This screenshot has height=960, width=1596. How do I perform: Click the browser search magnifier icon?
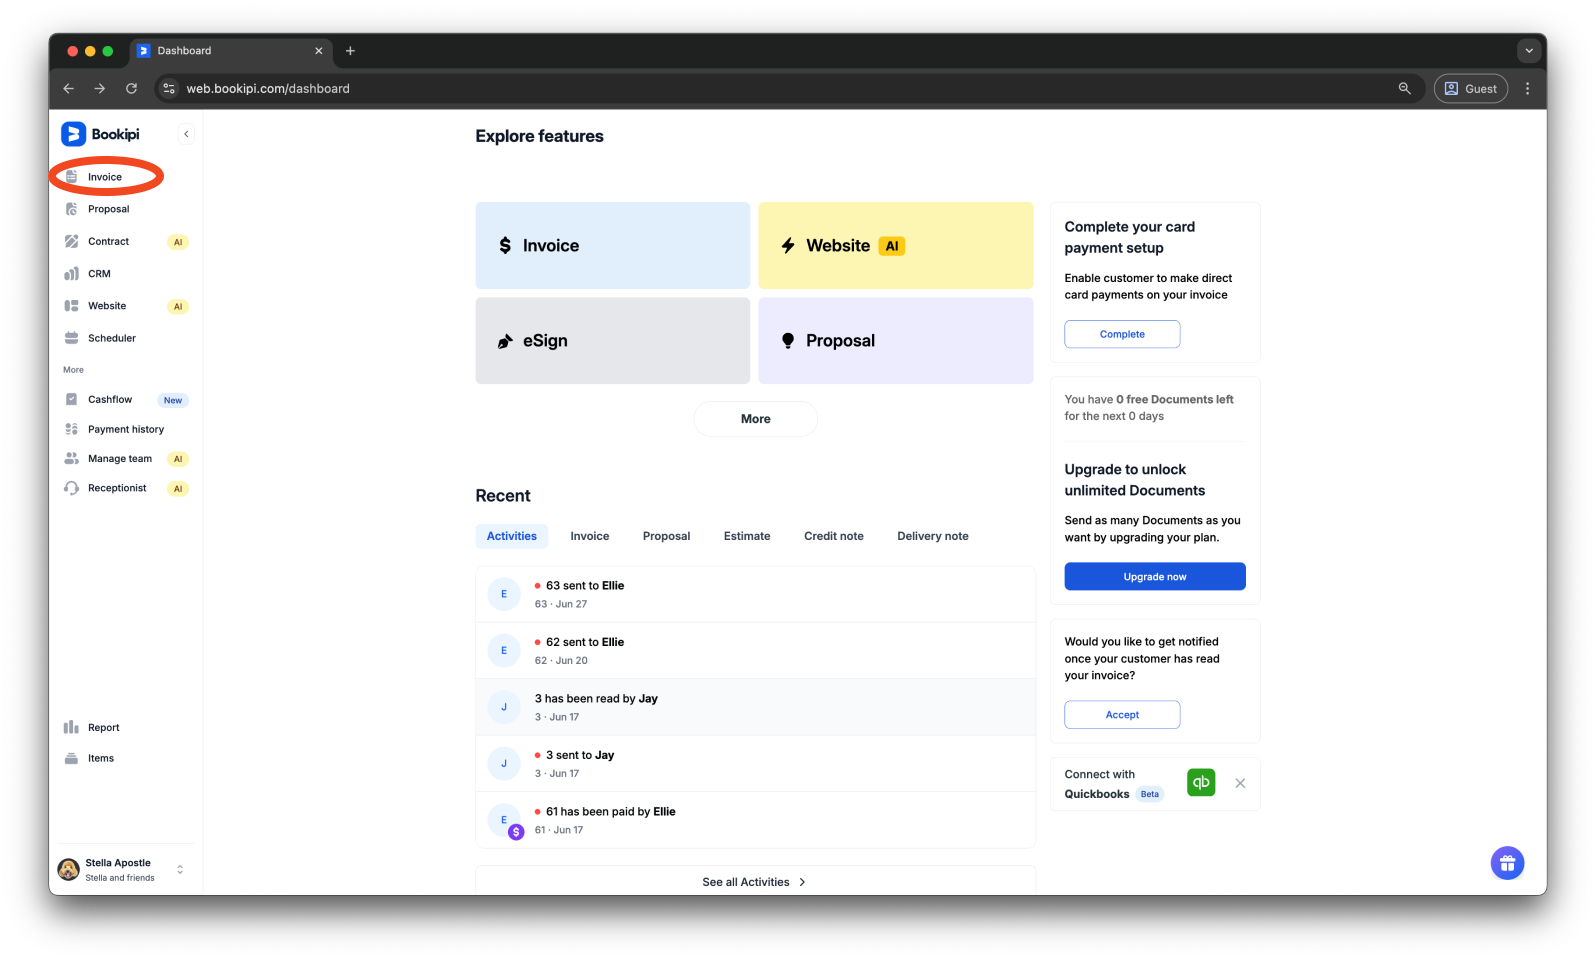click(x=1404, y=88)
